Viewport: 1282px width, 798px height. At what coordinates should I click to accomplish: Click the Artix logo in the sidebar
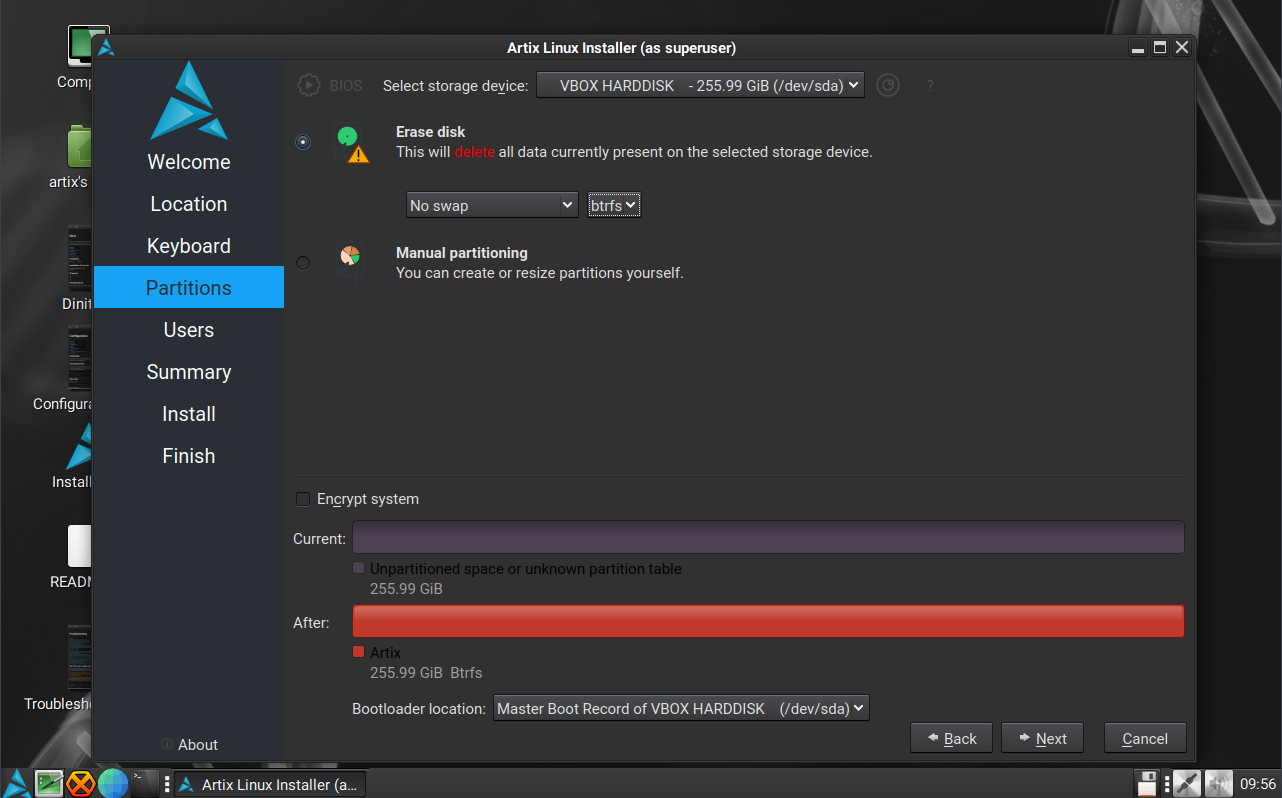pos(188,102)
